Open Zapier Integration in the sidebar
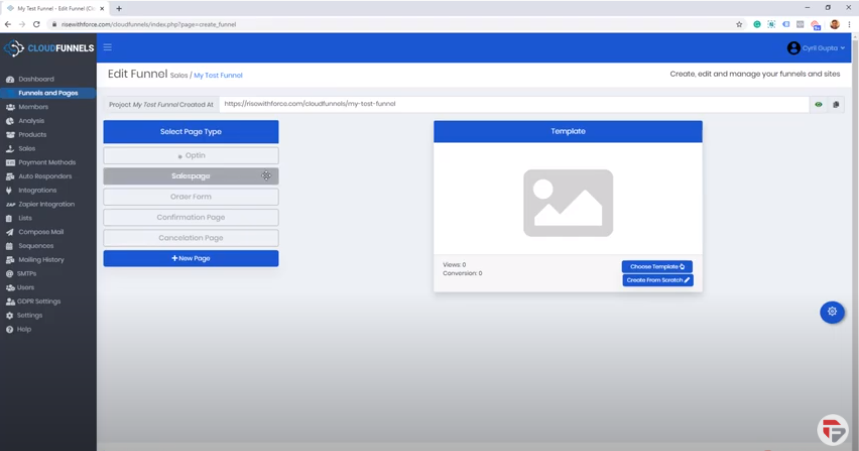859x451 pixels. pyautogui.click(x=47, y=204)
